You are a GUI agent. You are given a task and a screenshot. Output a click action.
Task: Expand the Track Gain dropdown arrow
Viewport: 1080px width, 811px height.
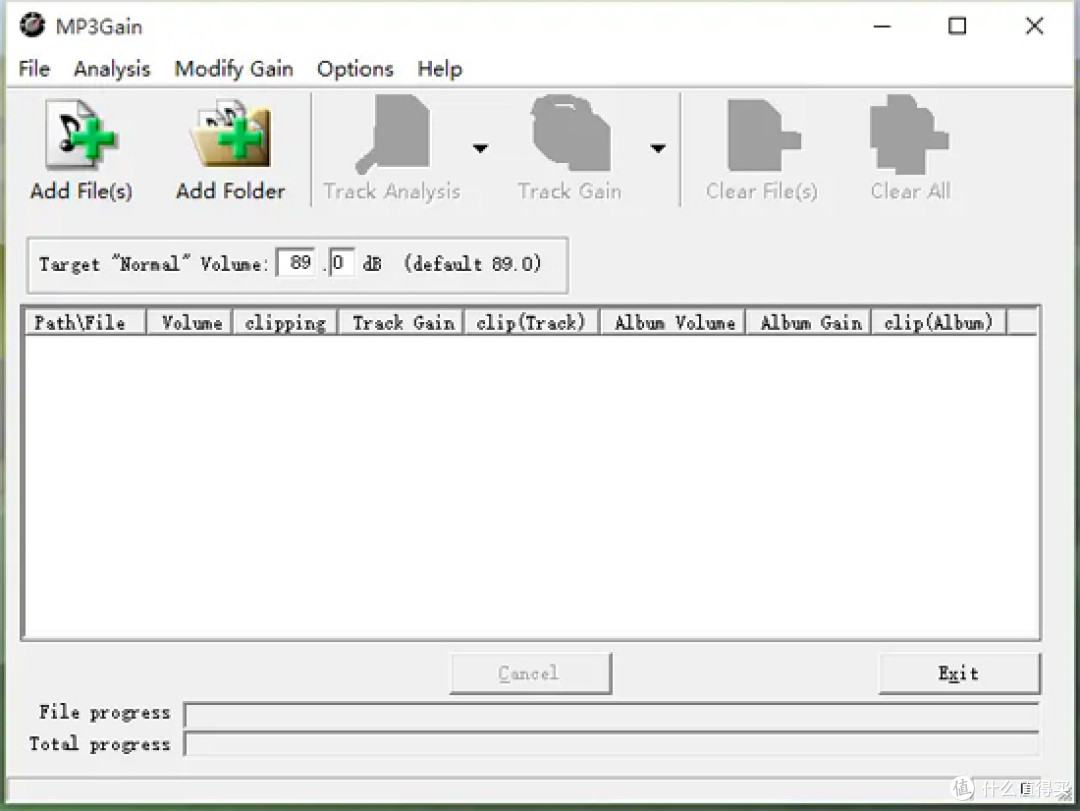[658, 148]
